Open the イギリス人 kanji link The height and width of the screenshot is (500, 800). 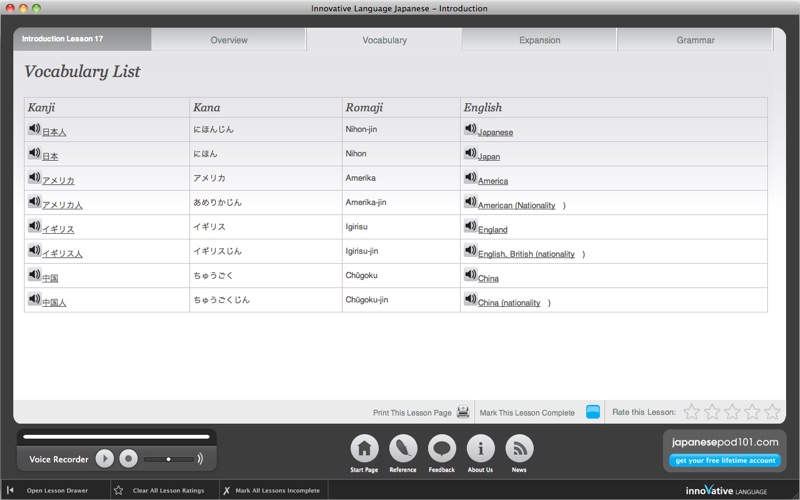pyautogui.click(x=62, y=254)
